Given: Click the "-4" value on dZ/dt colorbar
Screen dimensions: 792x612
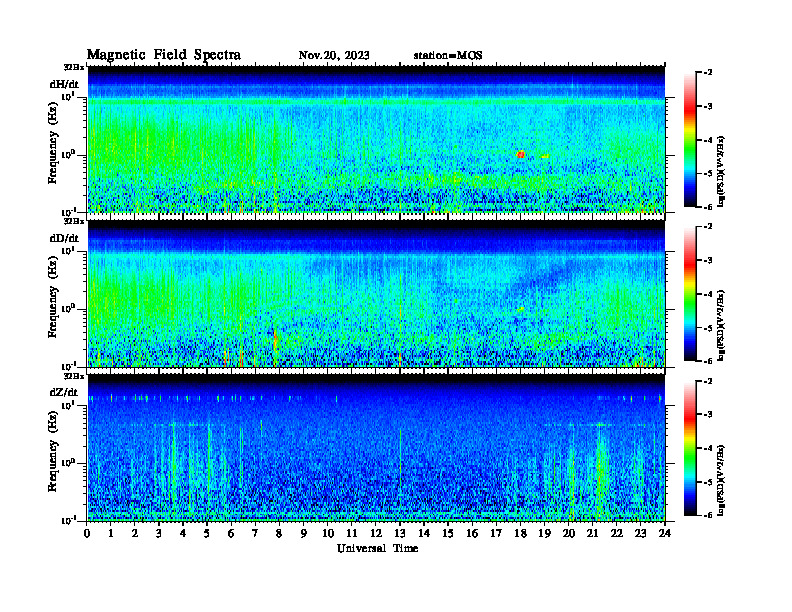Looking at the screenshot, I should (x=708, y=448).
